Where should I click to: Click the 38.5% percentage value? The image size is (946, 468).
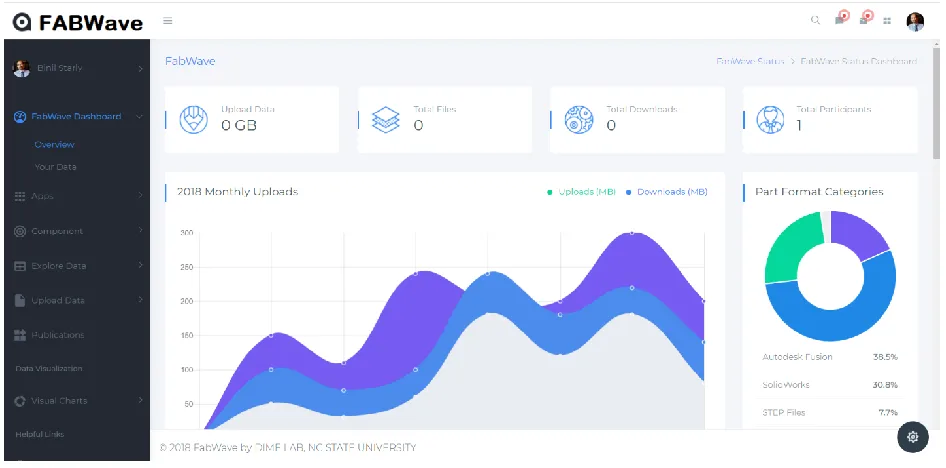point(885,357)
